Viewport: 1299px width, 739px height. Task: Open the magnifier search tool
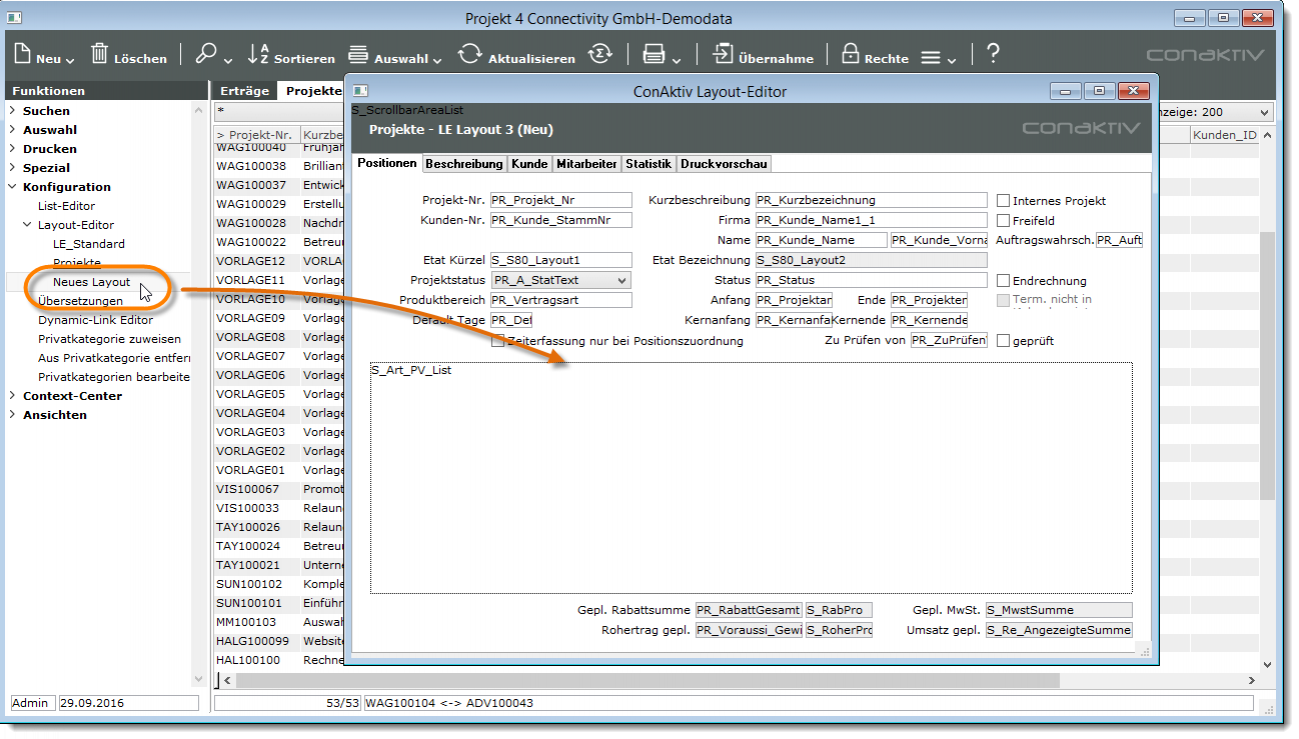206,55
